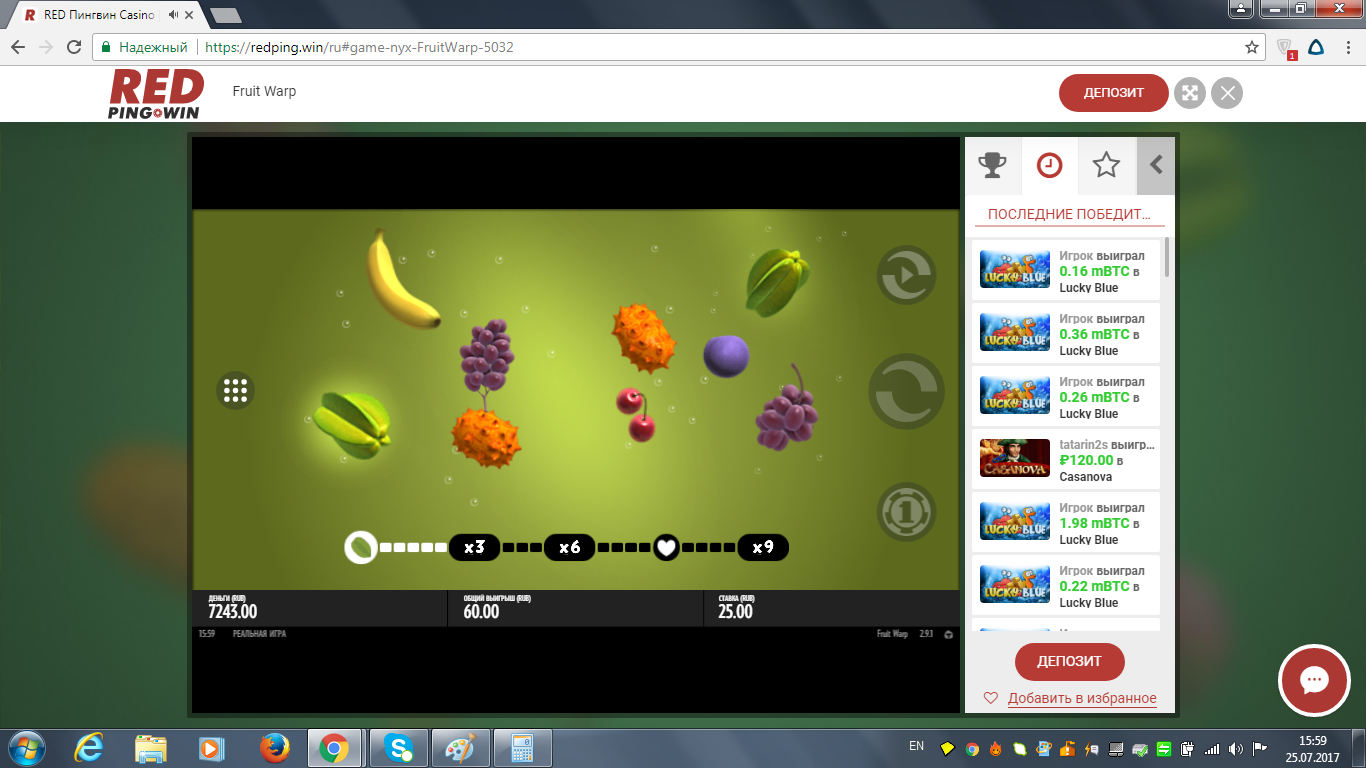Open the system volume tray icon
Viewport: 1366px width, 768px height.
[x=1237, y=748]
